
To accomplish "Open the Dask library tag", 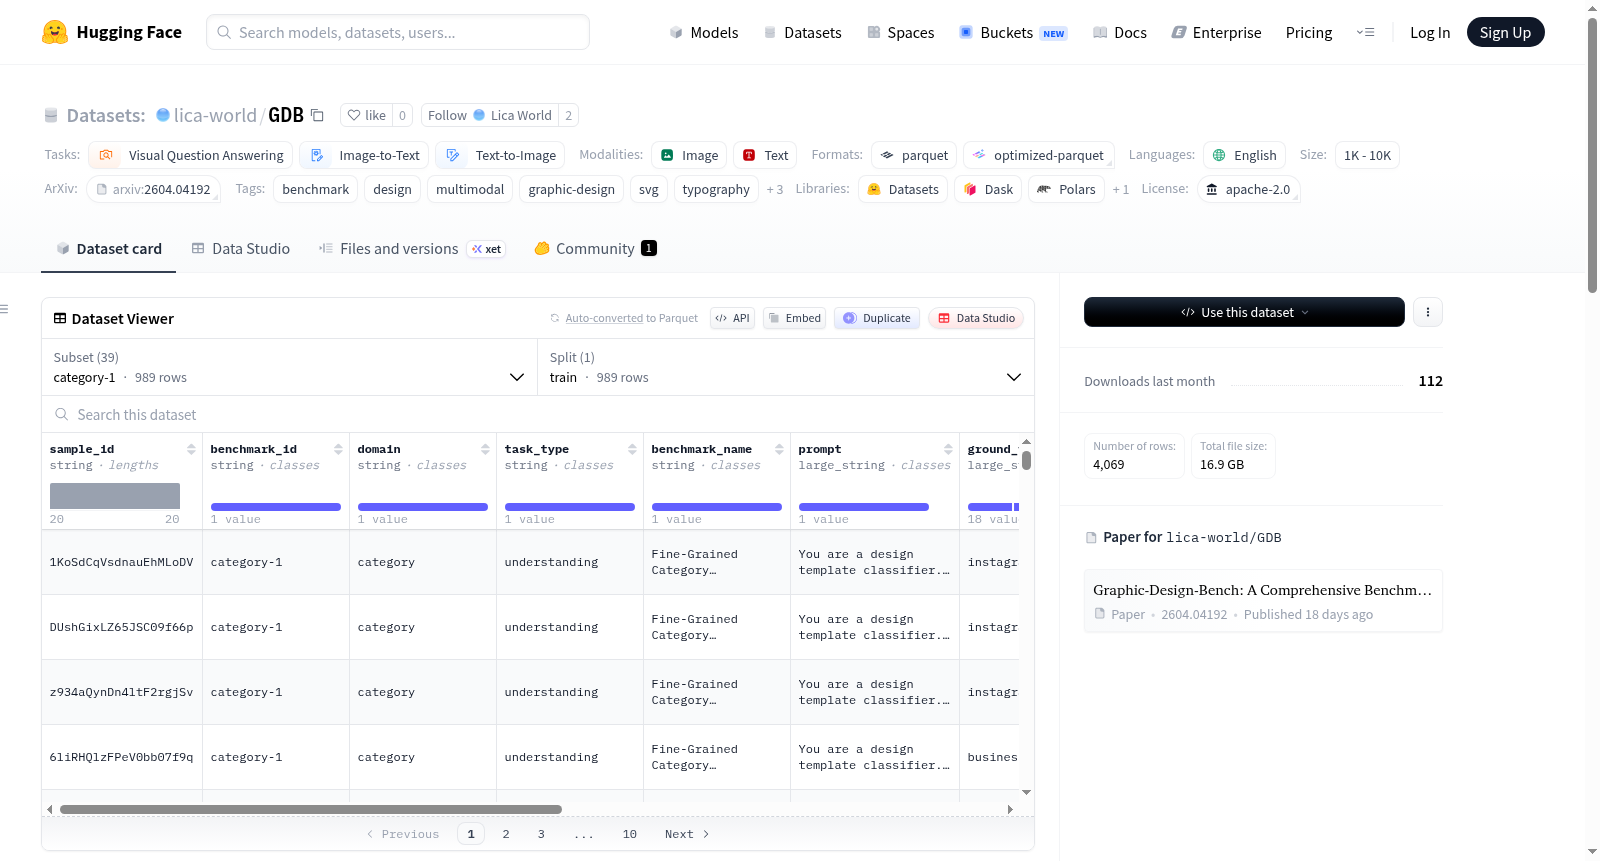I will coord(988,189).
